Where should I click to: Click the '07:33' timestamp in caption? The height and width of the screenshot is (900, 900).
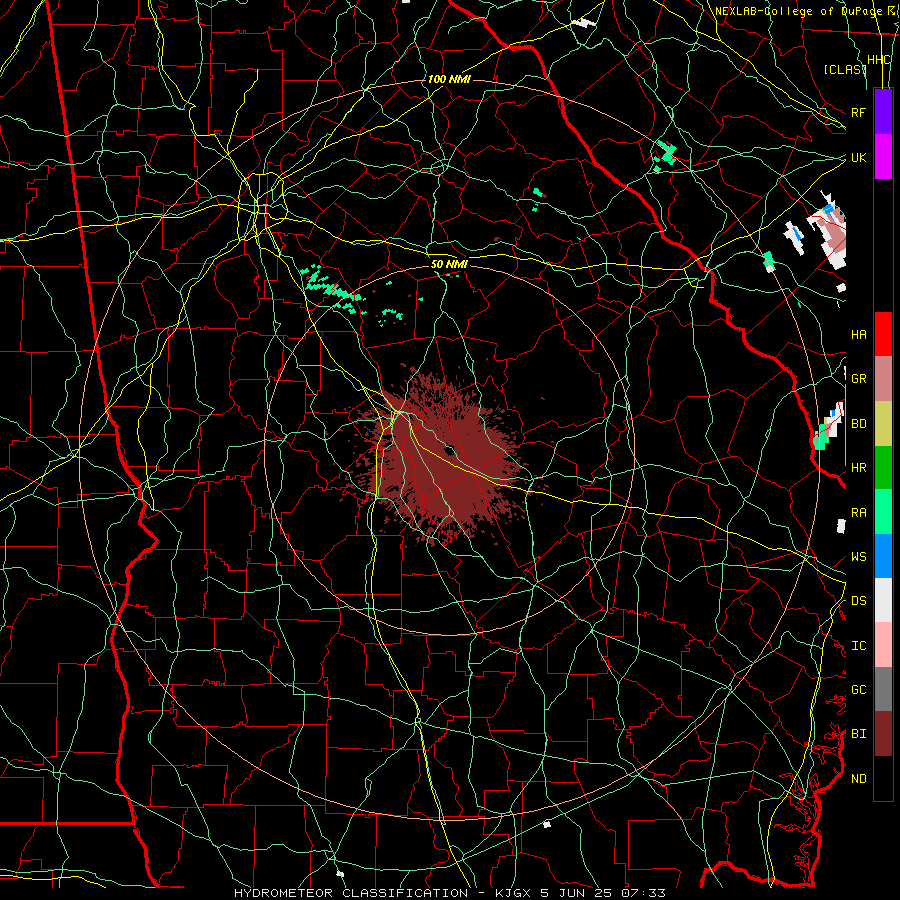pyautogui.click(x=643, y=893)
